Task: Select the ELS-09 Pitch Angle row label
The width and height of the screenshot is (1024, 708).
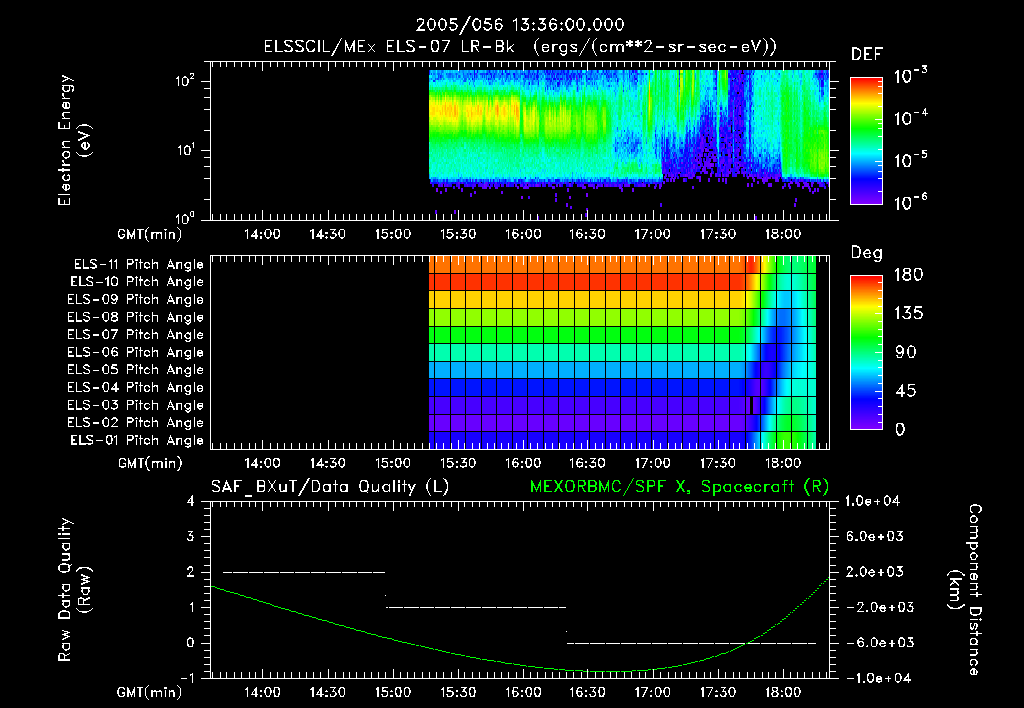Action: [x=135, y=300]
